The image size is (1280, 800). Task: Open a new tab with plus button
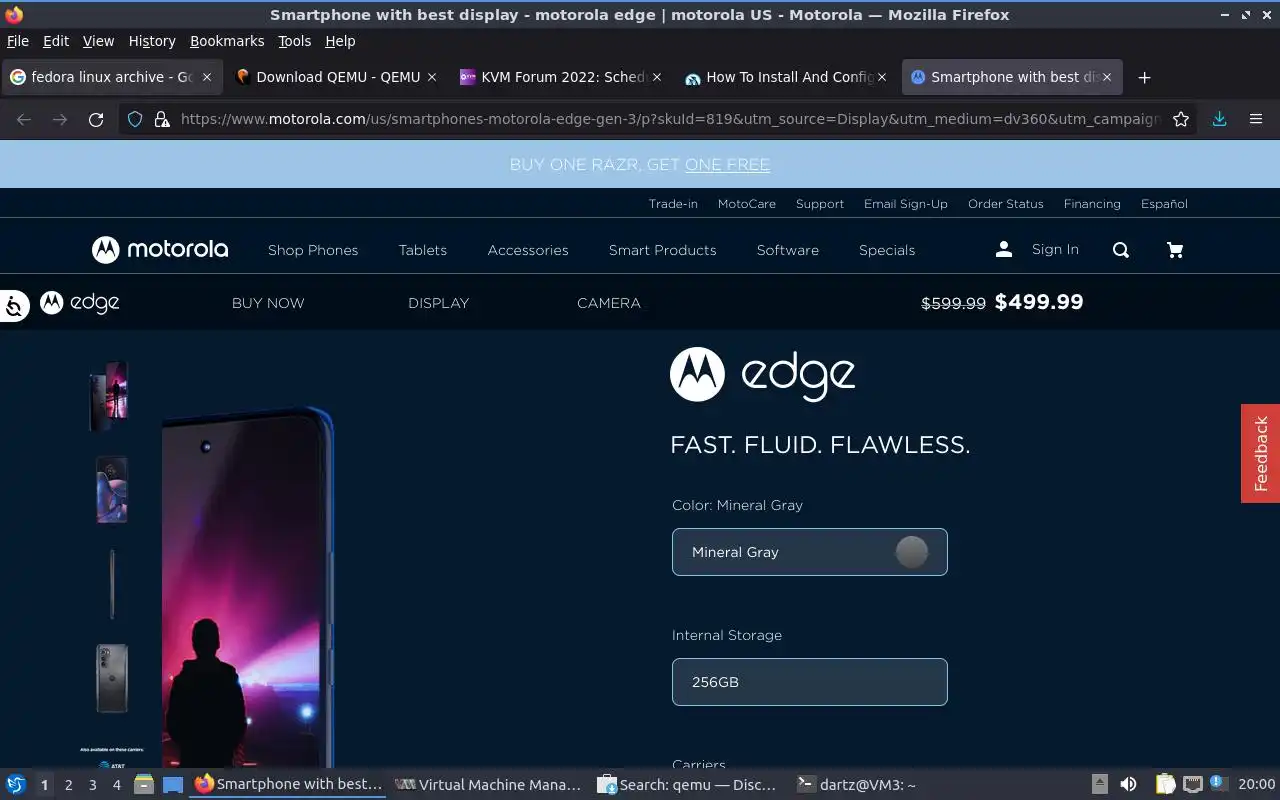point(1145,77)
